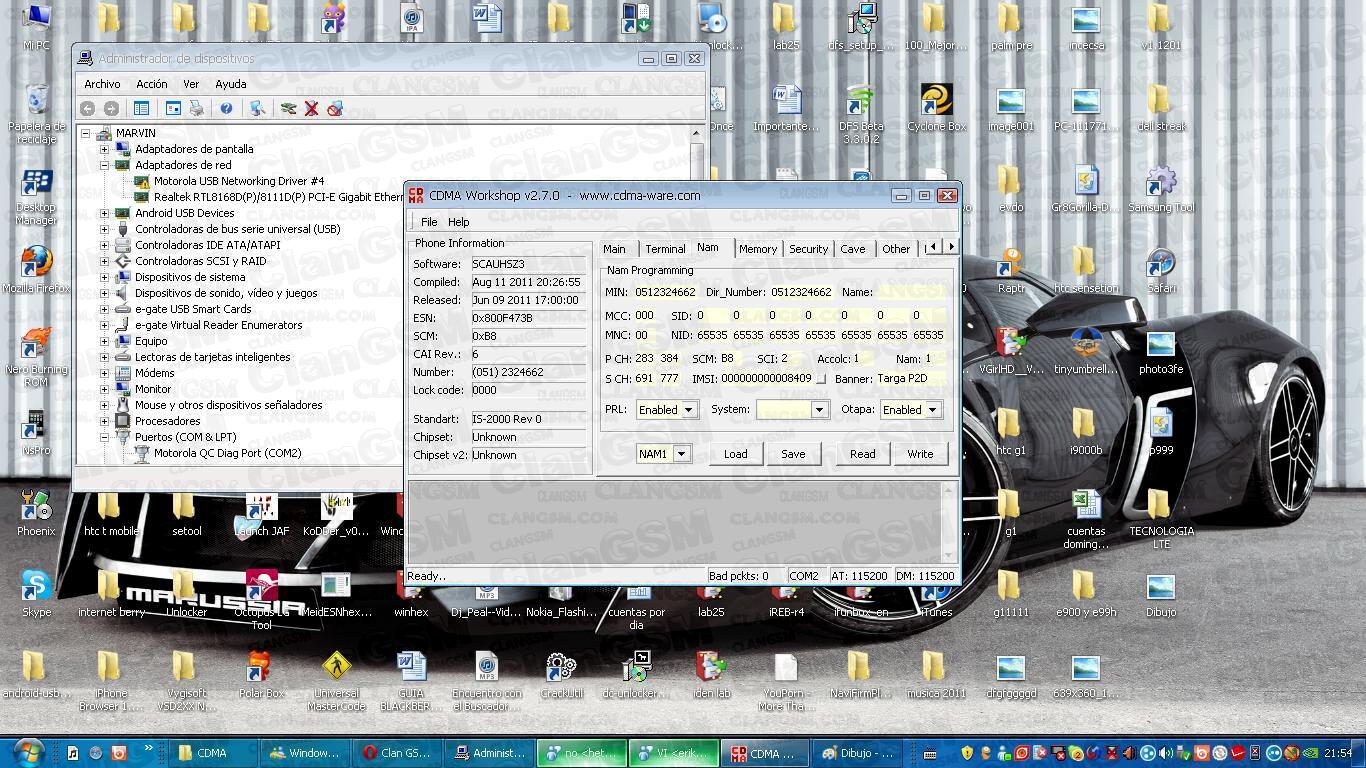
Task: Open Phoenix desktop shortcut
Action: click(36, 512)
